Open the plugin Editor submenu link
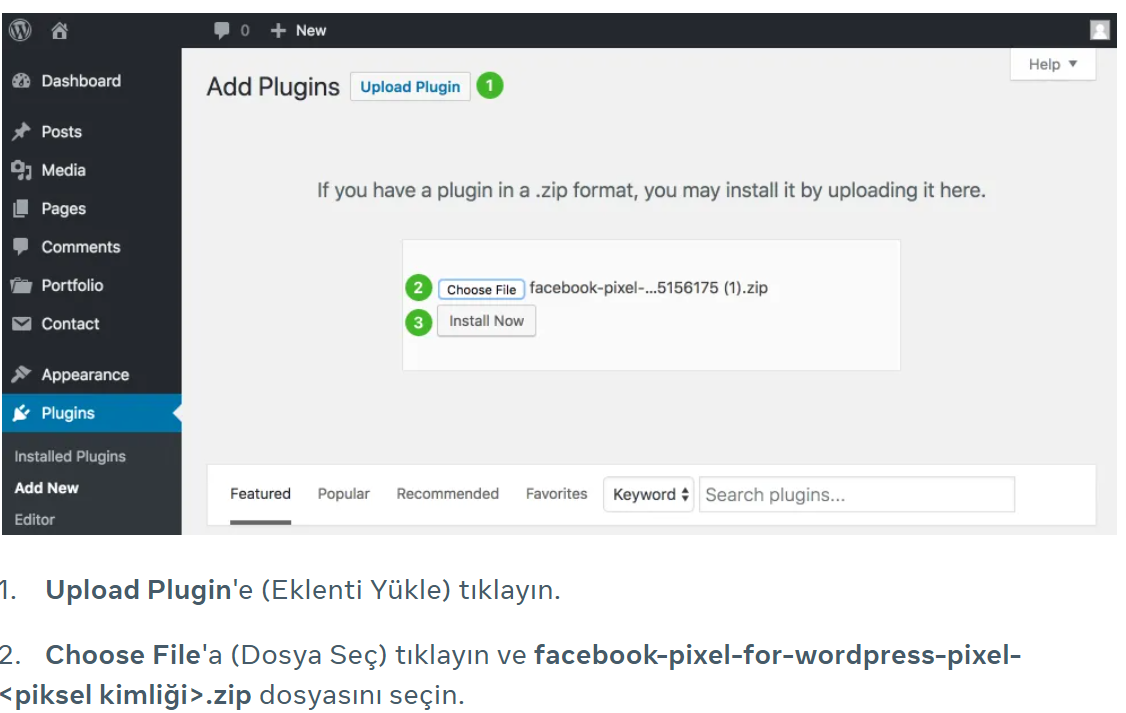Image resolution: width=1126 pixels, height=713 pixels. [x=34, y=520]
